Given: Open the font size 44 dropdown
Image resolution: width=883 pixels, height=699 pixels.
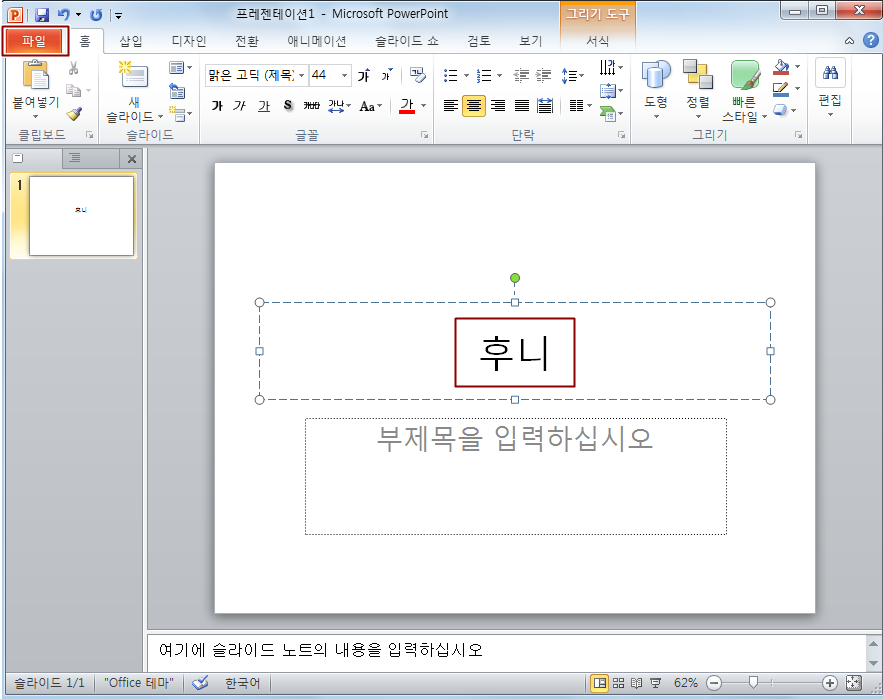Looking at the screenshot, I should coord(345,76).
